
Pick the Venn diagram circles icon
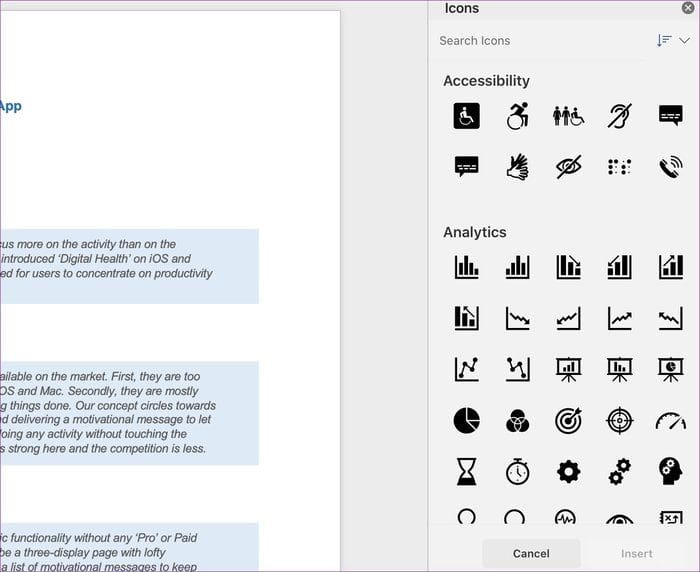tap(517, 421)
